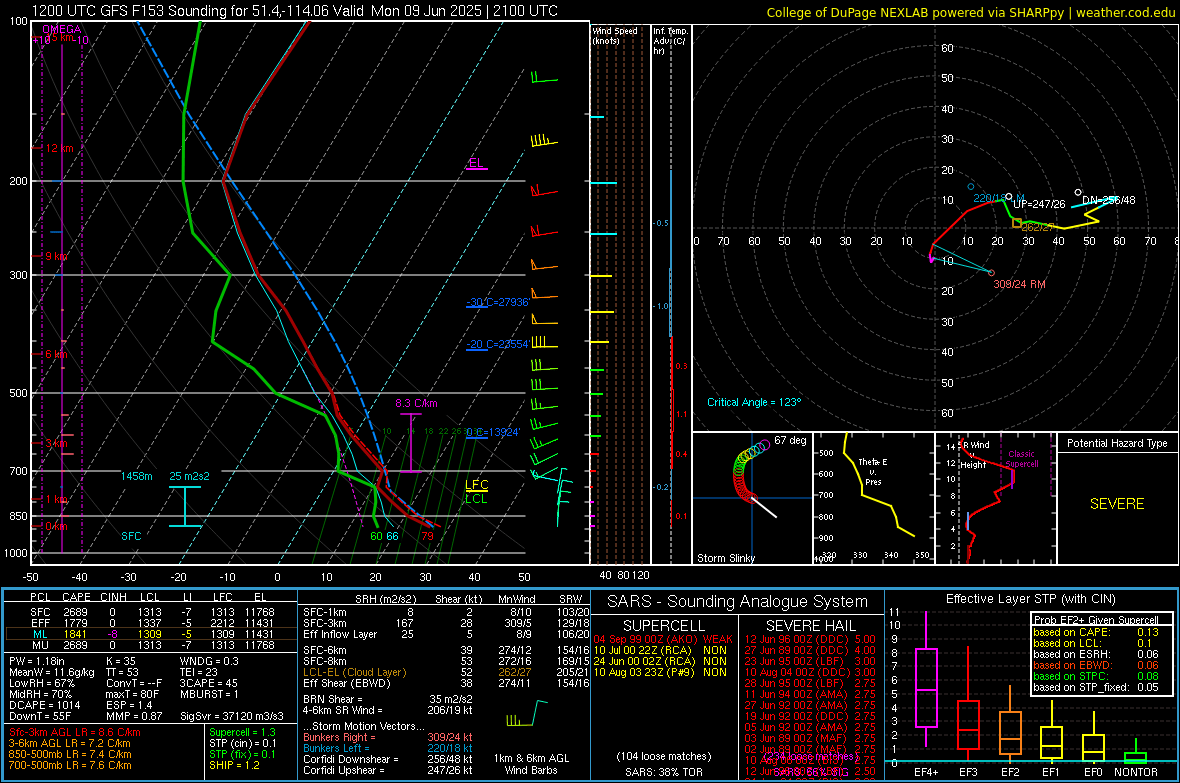Click the Supercell = 1.3 composite value
The height and width of the screenshot is (783, 1180).
click(x=242, y=732)
